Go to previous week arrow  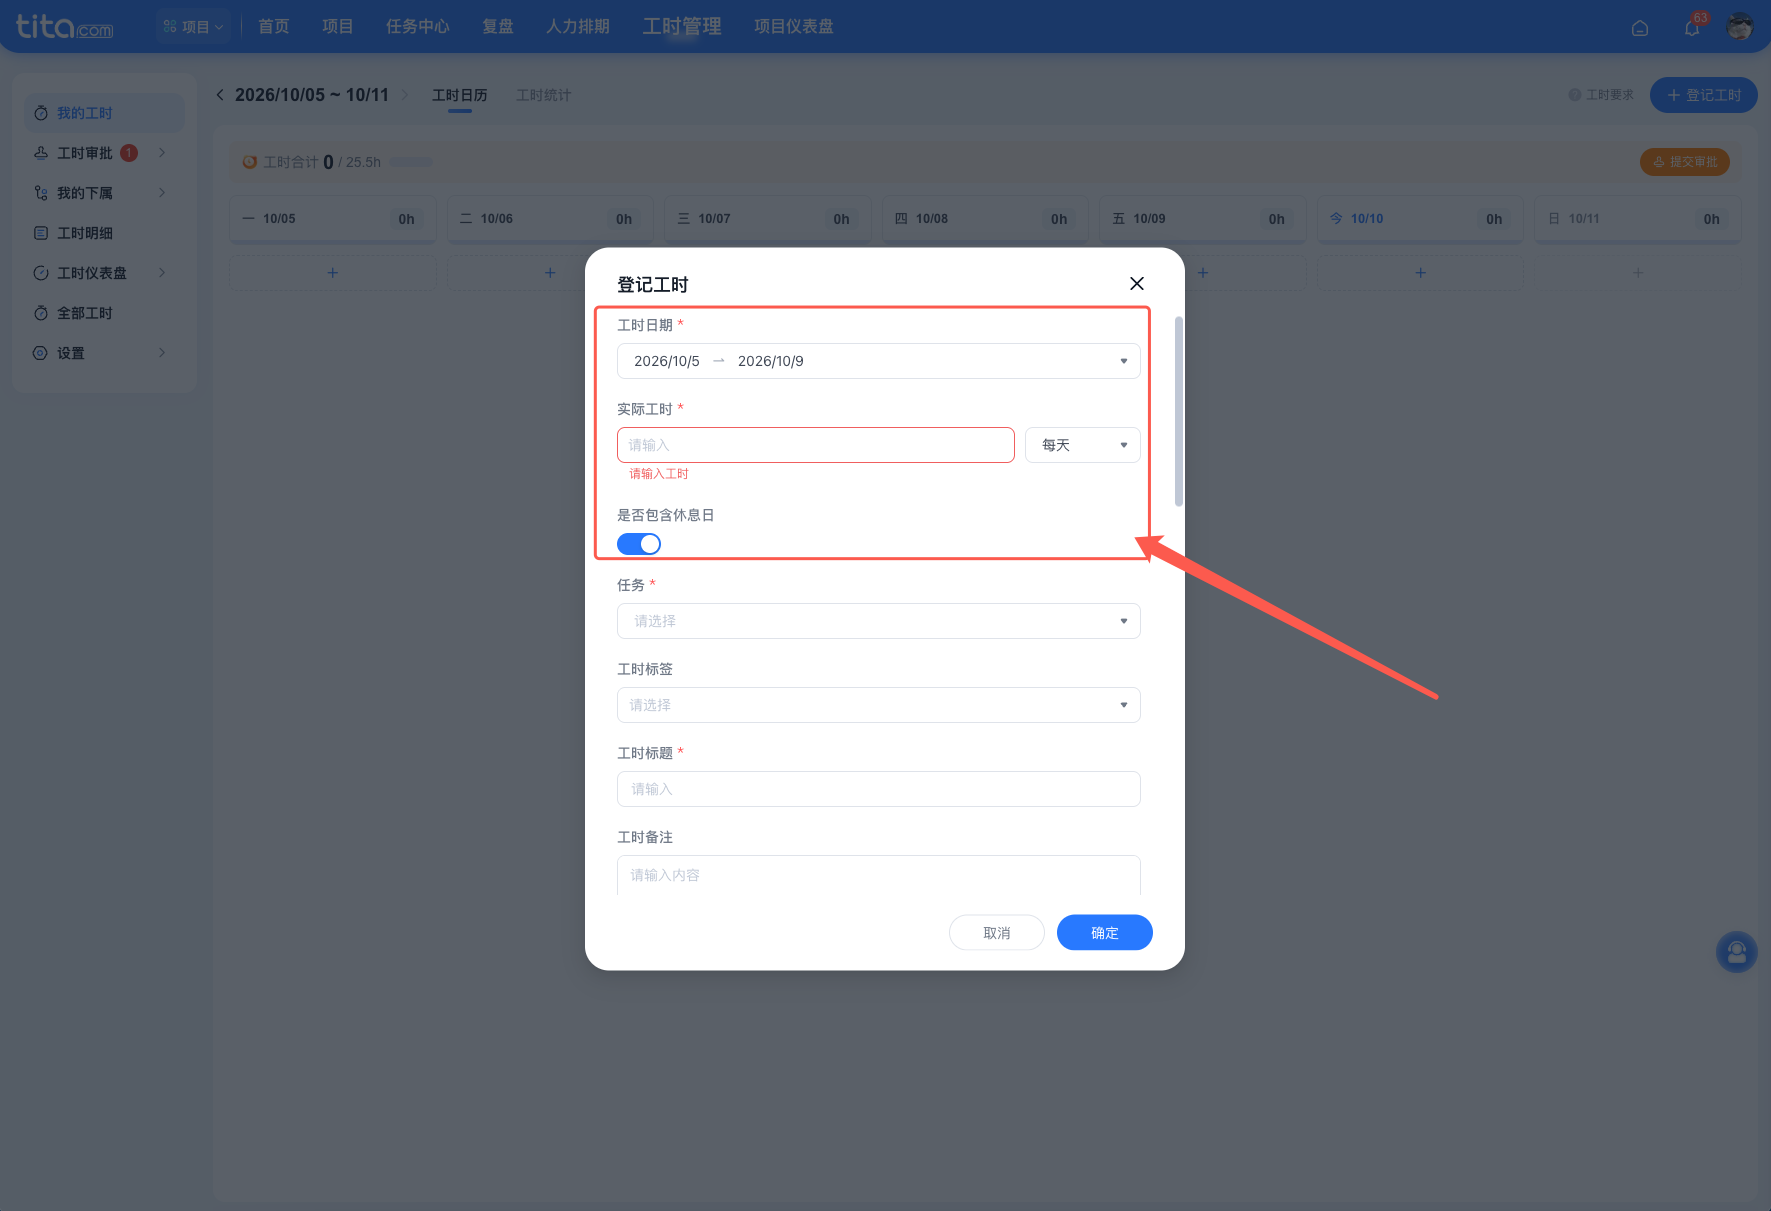point(220,95)
